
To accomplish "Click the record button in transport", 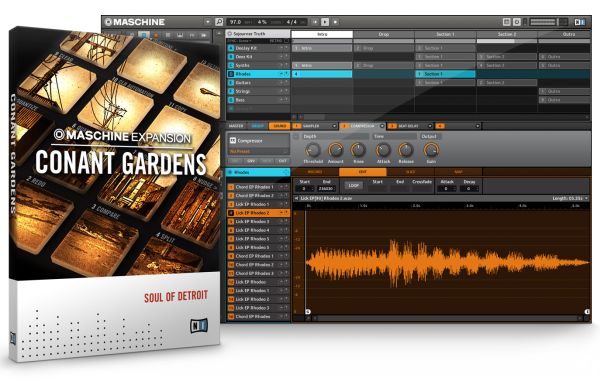I will pyautogui.click(x=335, y=22).
